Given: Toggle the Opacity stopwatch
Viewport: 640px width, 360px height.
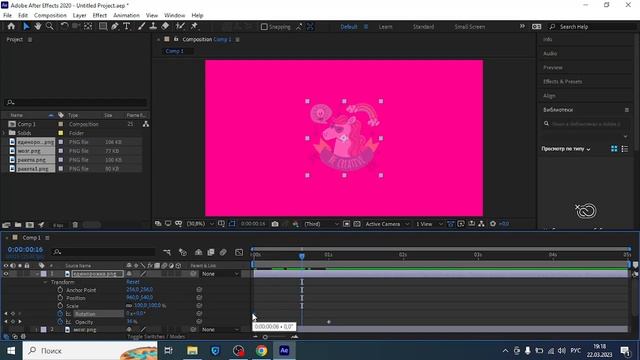Looking at the screenshot, I should 60,322.
